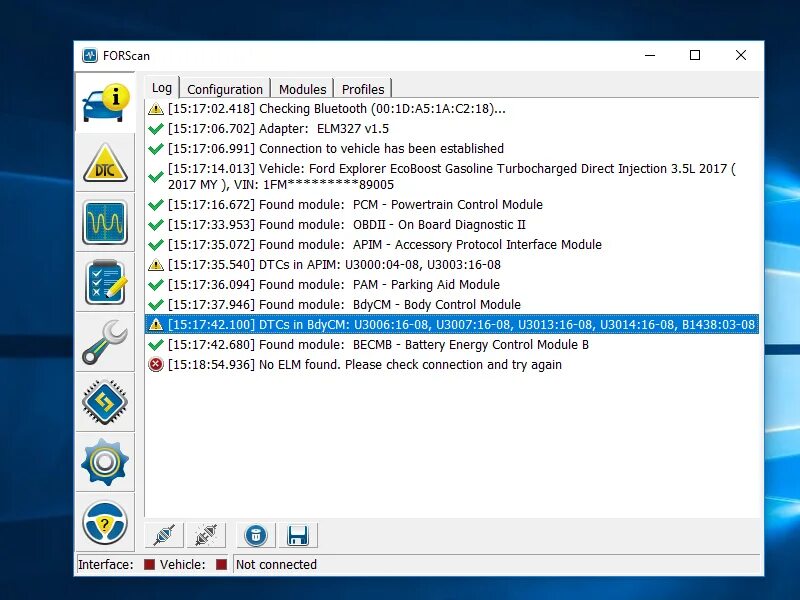
Task: Click the Vehicle red status indicator
Action: click(221, 564)
